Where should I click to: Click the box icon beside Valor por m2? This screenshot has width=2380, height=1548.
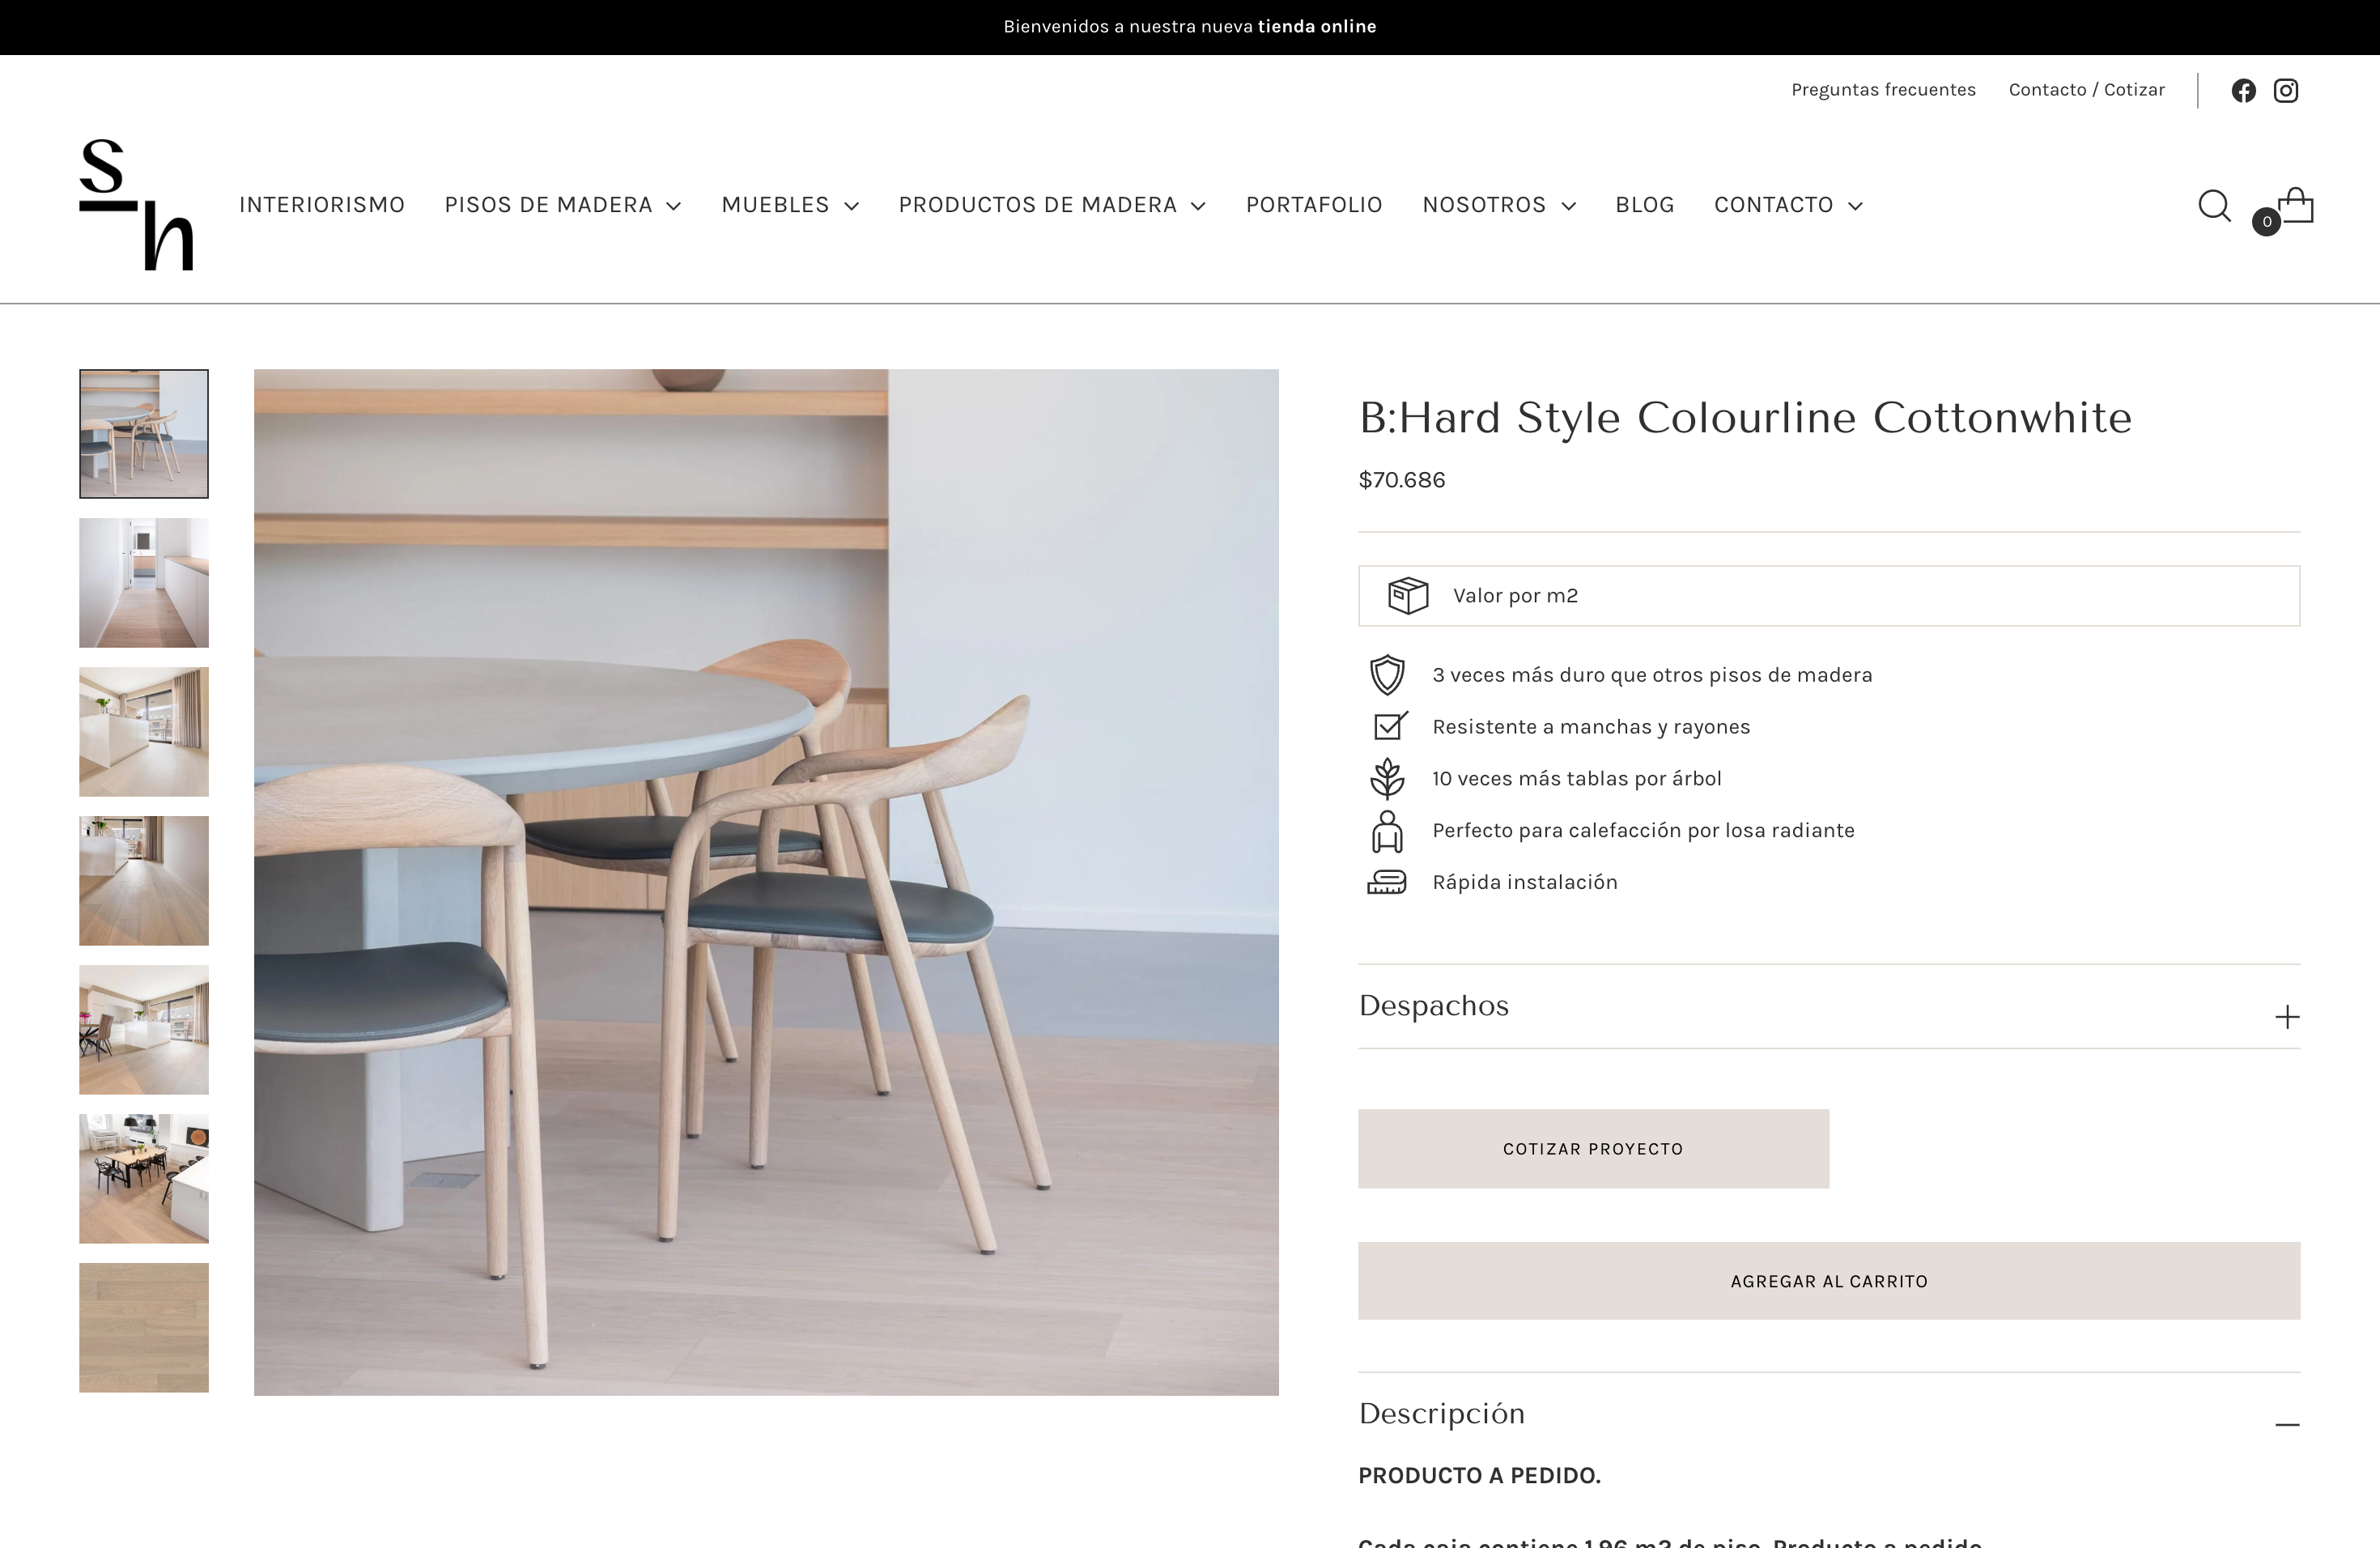coord(1408,596)
